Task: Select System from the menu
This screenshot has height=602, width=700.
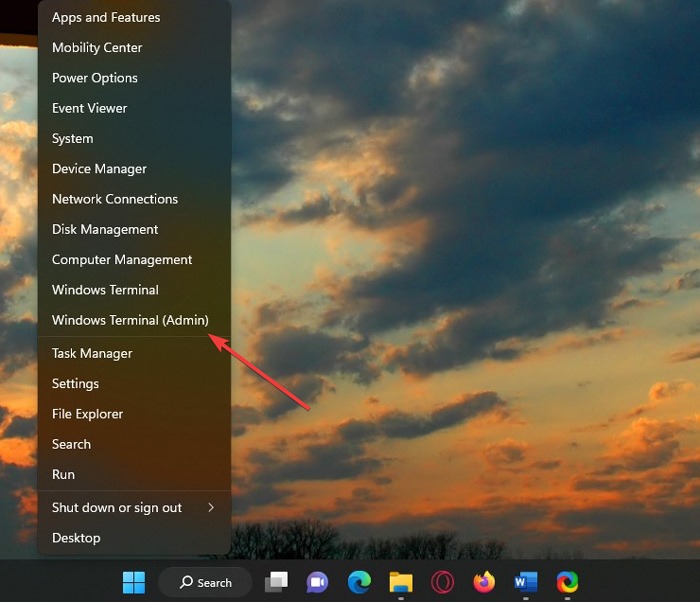Action: pyautogui.click(x=134, y=139)
